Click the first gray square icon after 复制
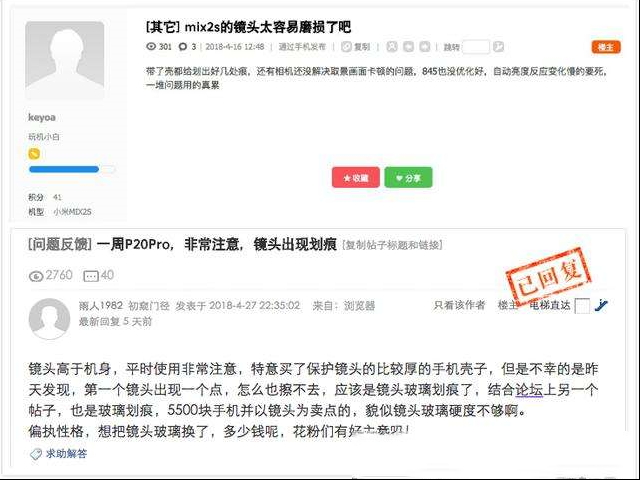The width and height of the screenshot is (640, 480). click(x=391, y=47)
